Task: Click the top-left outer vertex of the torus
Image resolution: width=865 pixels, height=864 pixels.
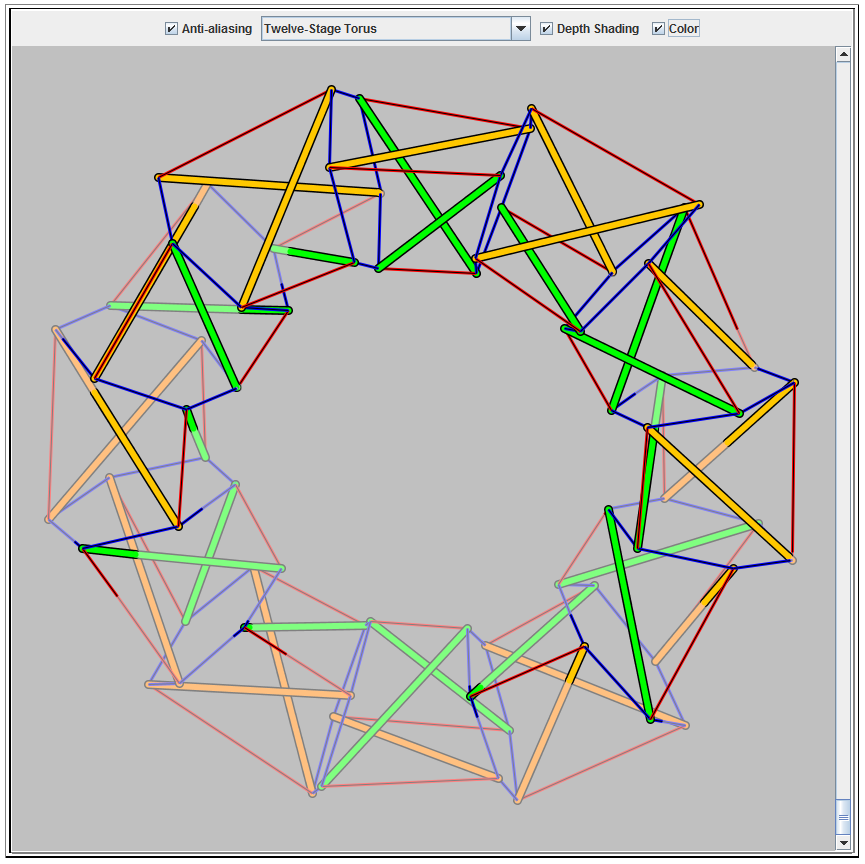Action: [x=158, y=177]
